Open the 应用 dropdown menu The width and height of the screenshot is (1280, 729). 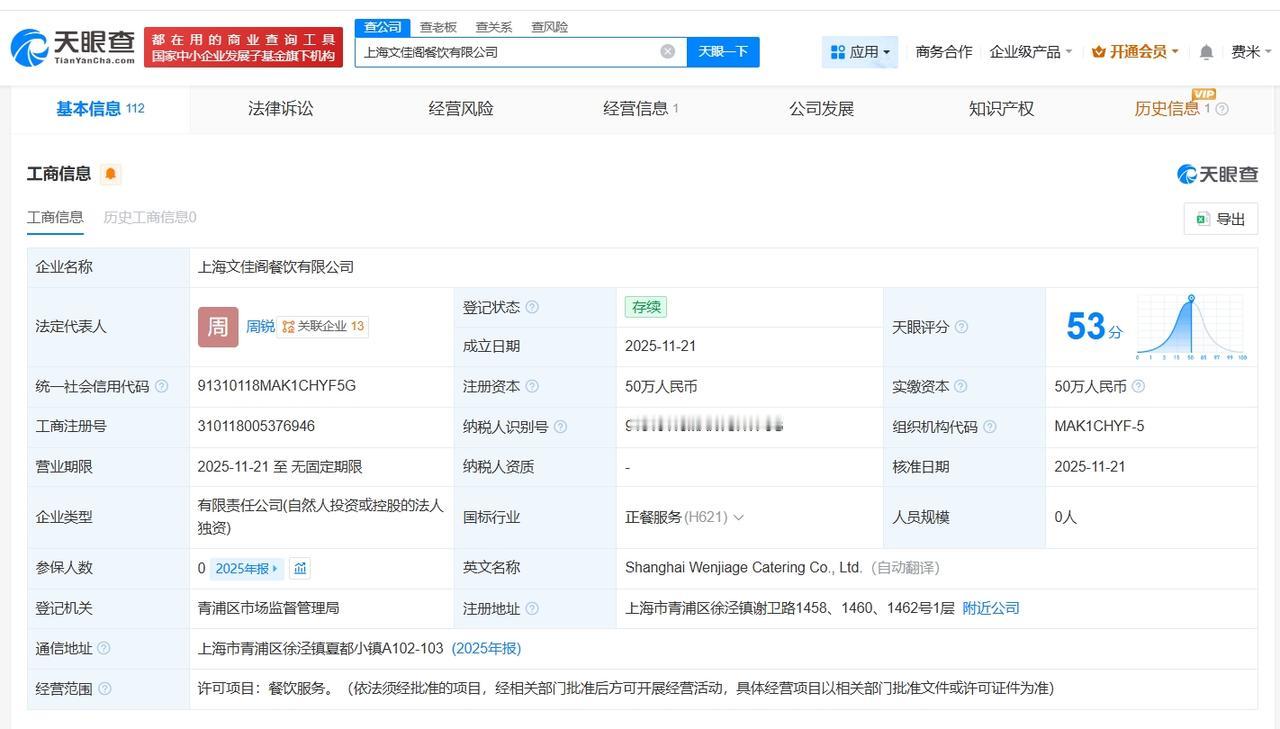860,52
